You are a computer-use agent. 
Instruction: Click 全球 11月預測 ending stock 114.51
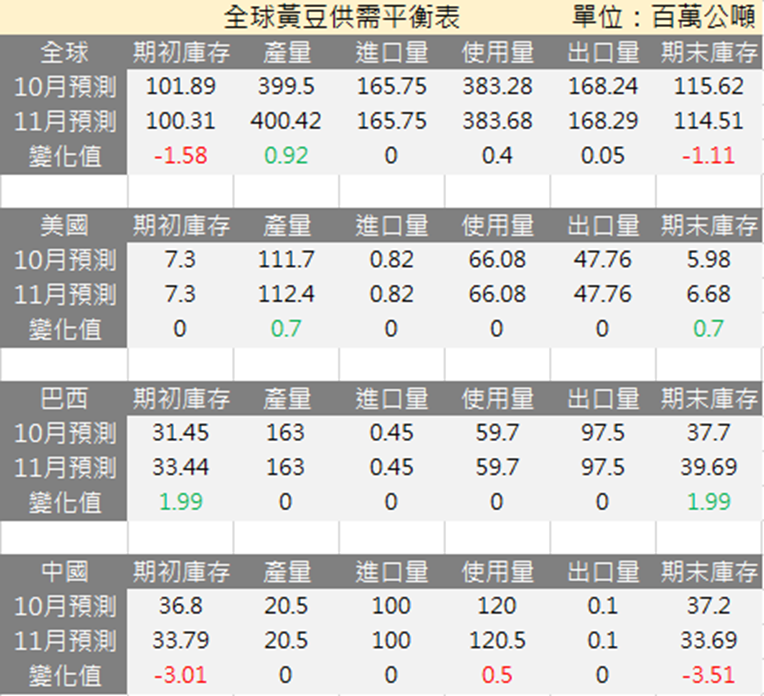(x=708, y=121)
